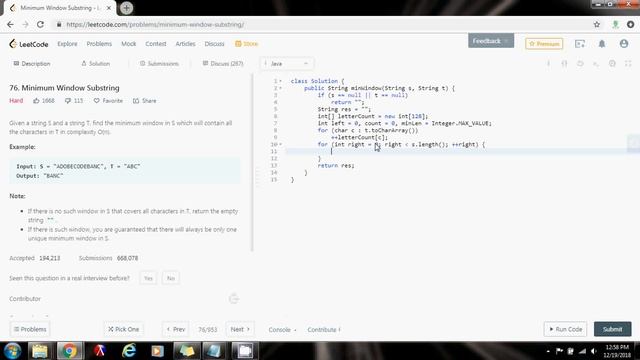
Task: Submit the solution
Action: (x=612, y=329)
